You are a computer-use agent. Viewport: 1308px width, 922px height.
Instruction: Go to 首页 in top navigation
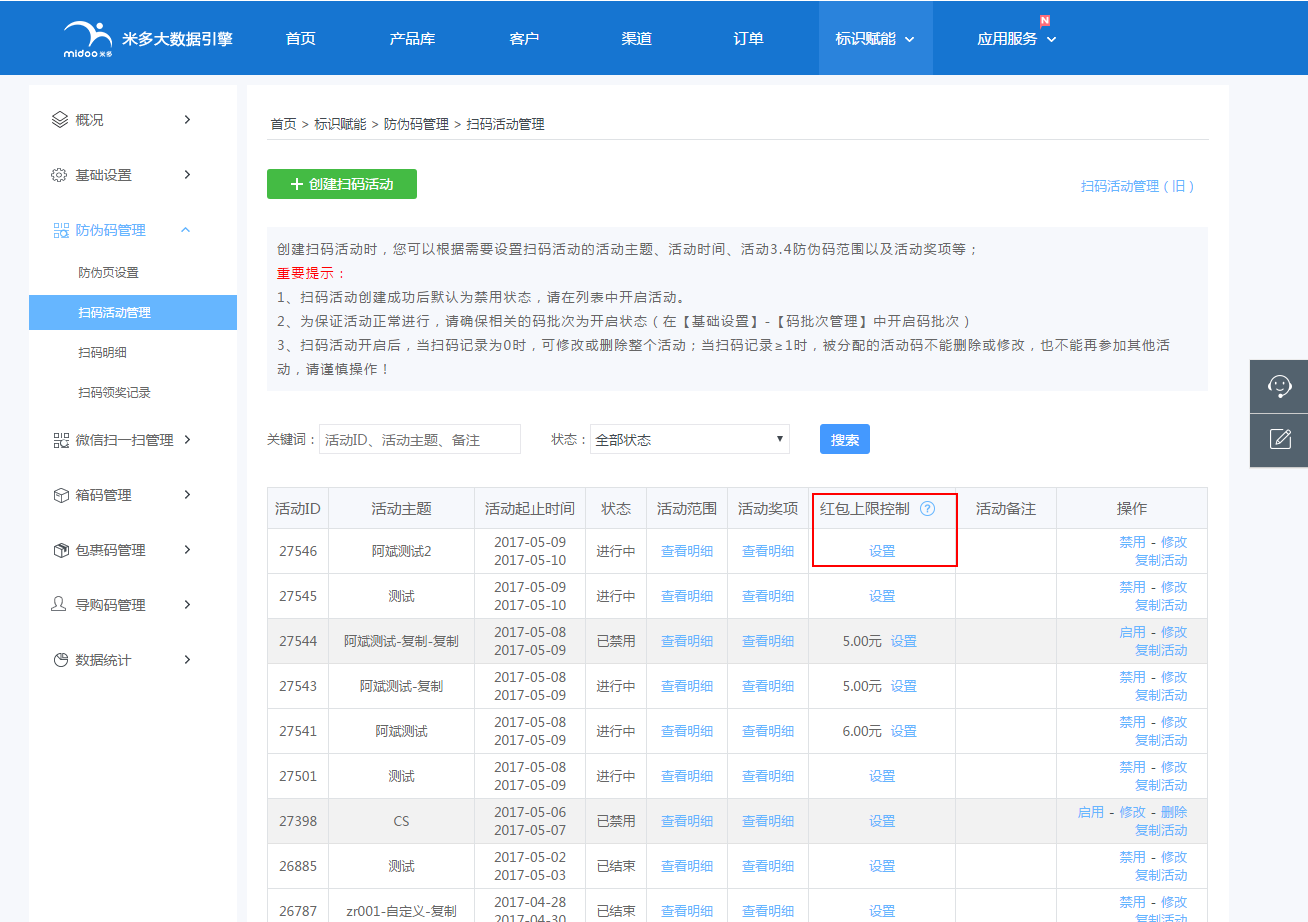pyautogui.click(x=300, y=39)
